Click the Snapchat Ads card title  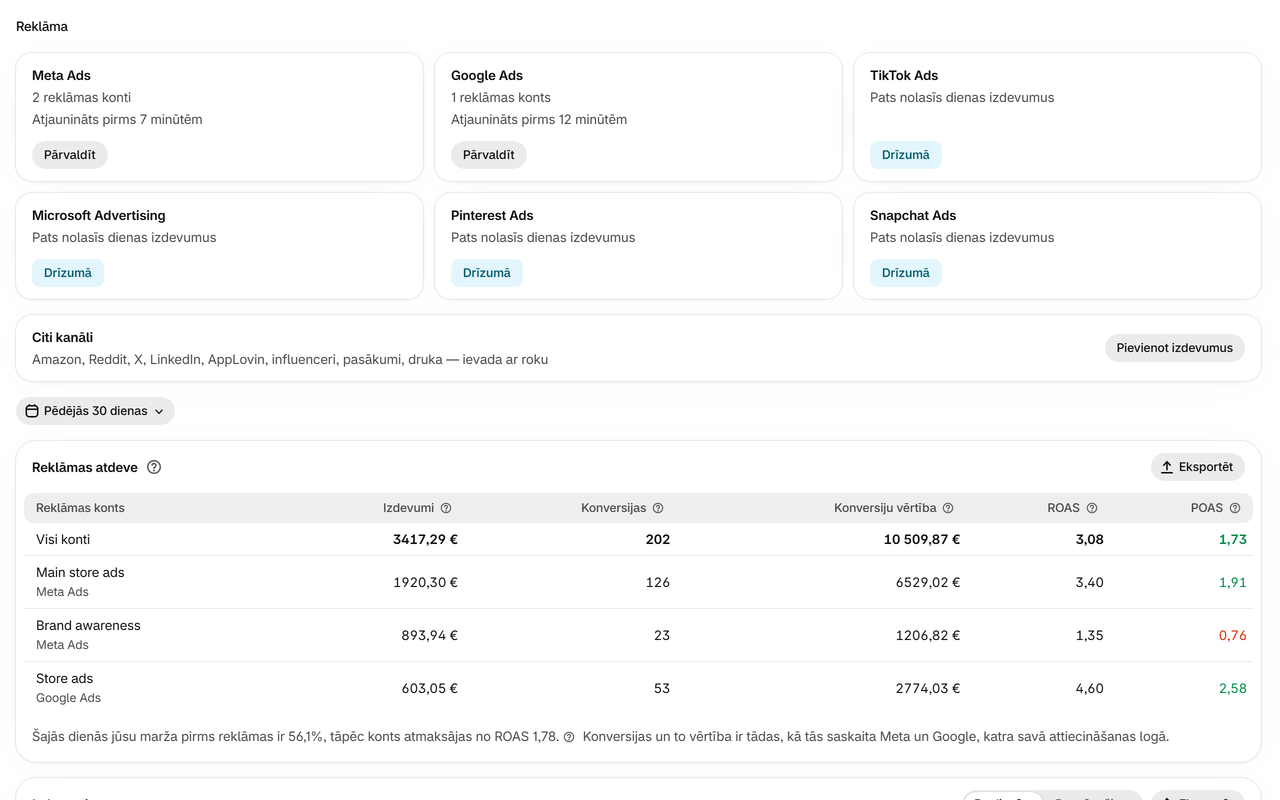(x=913, y=216)
